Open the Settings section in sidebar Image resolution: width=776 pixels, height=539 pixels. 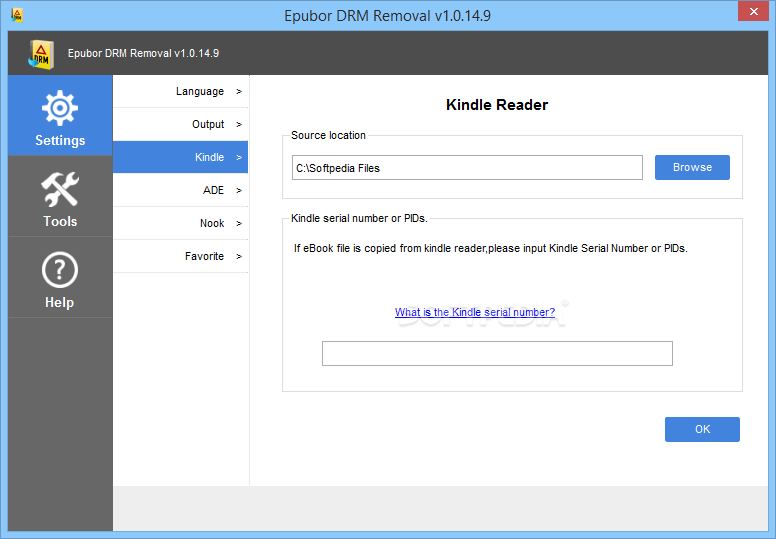60,115
